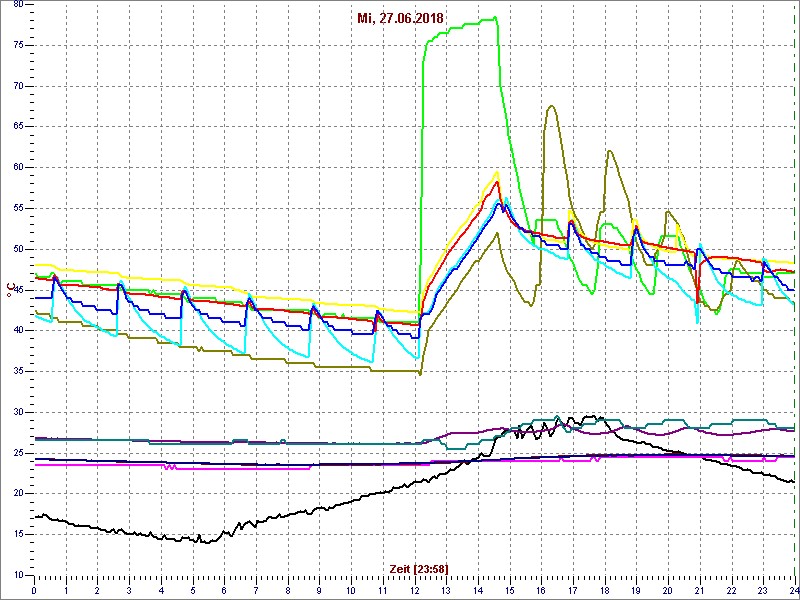
Task: Select the 75 tick label on the y-axis
Action: pyautogui.click(x=18, y=45)
